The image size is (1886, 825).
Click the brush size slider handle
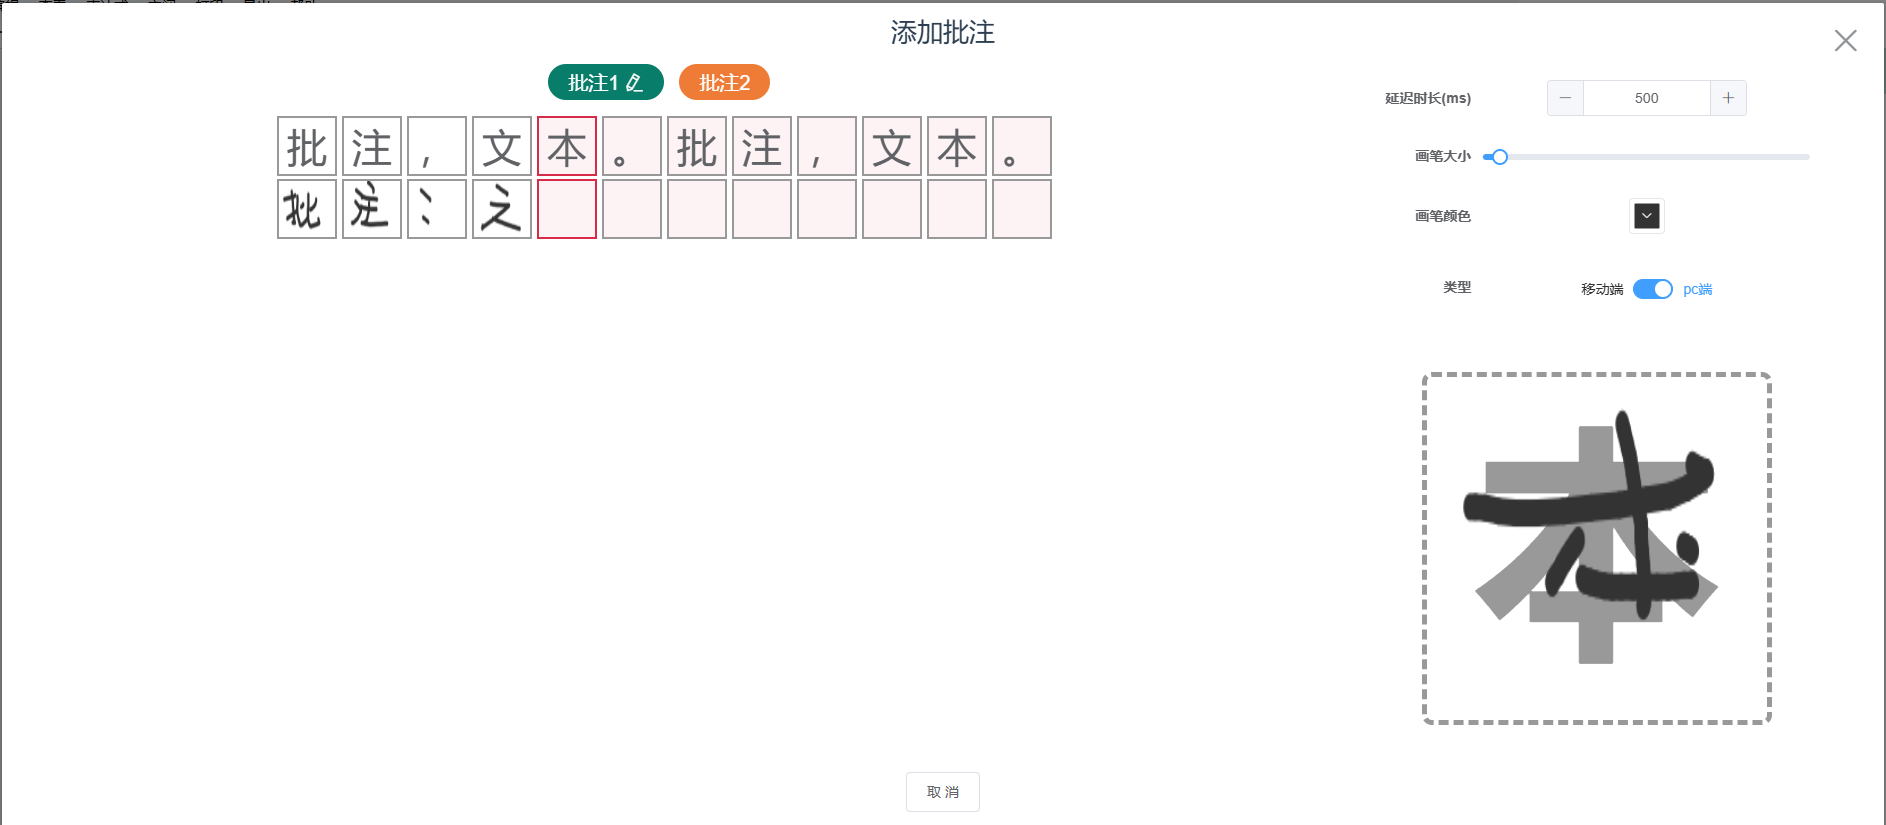(x=1499, y=157)
